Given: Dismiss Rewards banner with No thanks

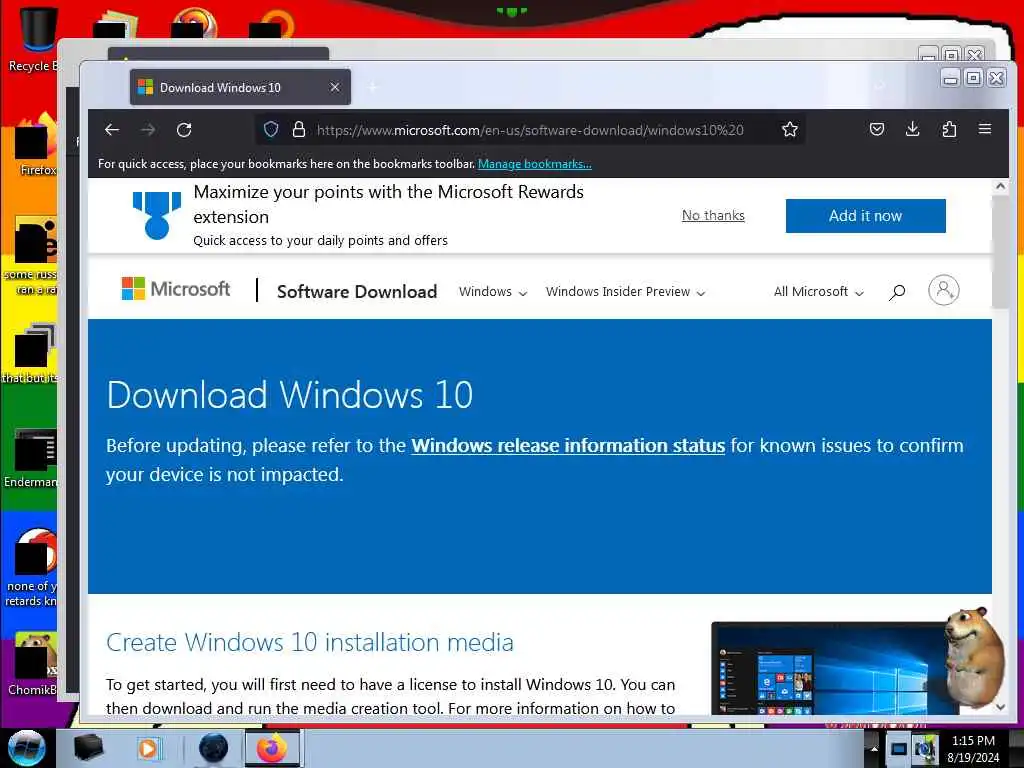Looking at the screenshot, I should 713,215.
